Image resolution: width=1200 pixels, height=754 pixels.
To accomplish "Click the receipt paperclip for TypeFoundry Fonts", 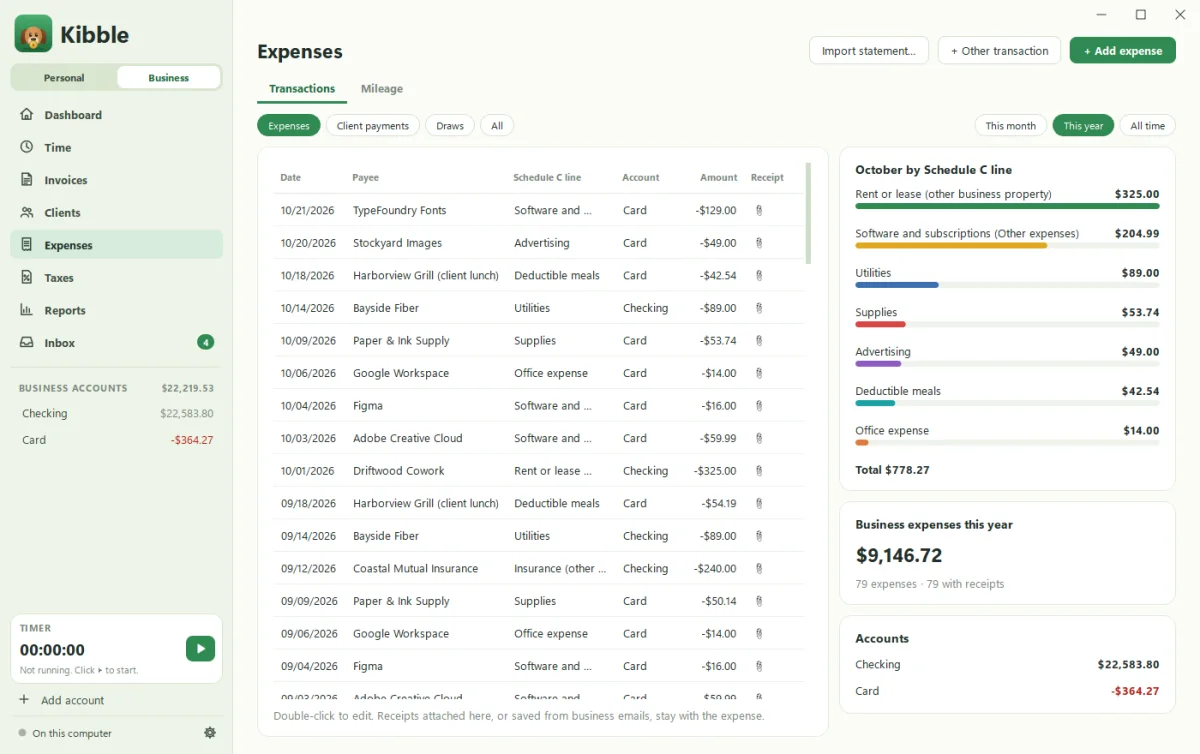I will (x=759, y=210).
